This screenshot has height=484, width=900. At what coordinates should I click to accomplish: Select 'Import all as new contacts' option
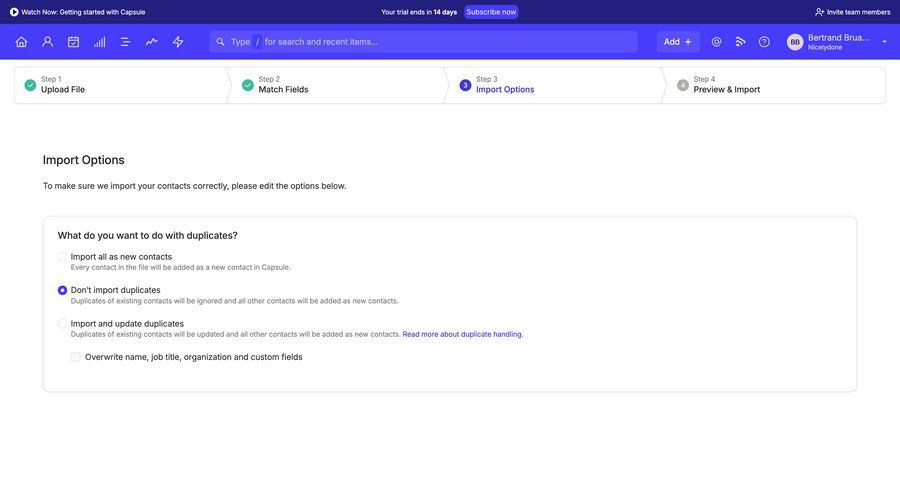(x=63, y=257)
